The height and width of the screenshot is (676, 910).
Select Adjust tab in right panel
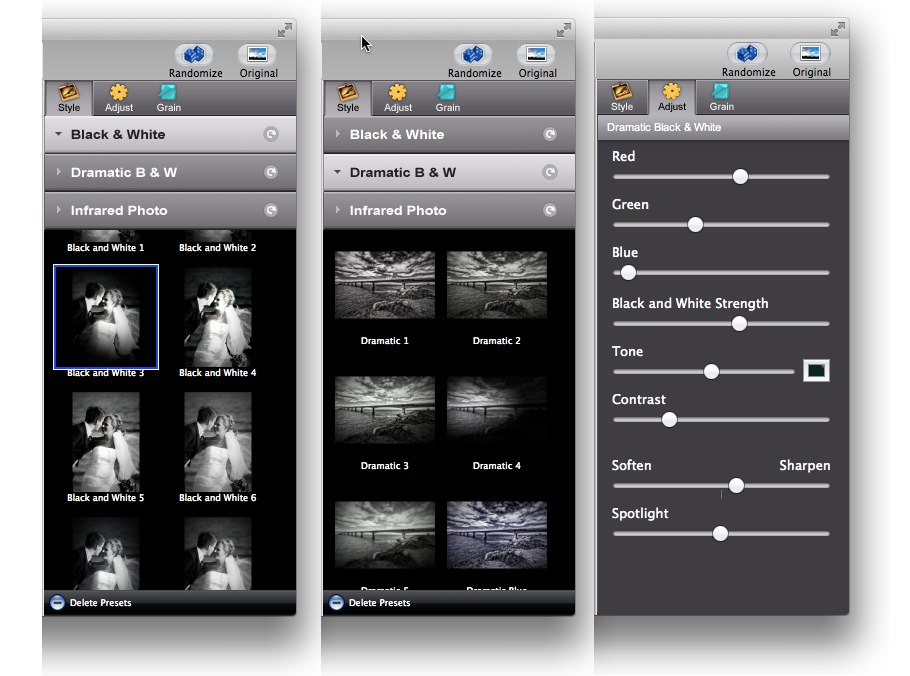(x=671, y=97)
